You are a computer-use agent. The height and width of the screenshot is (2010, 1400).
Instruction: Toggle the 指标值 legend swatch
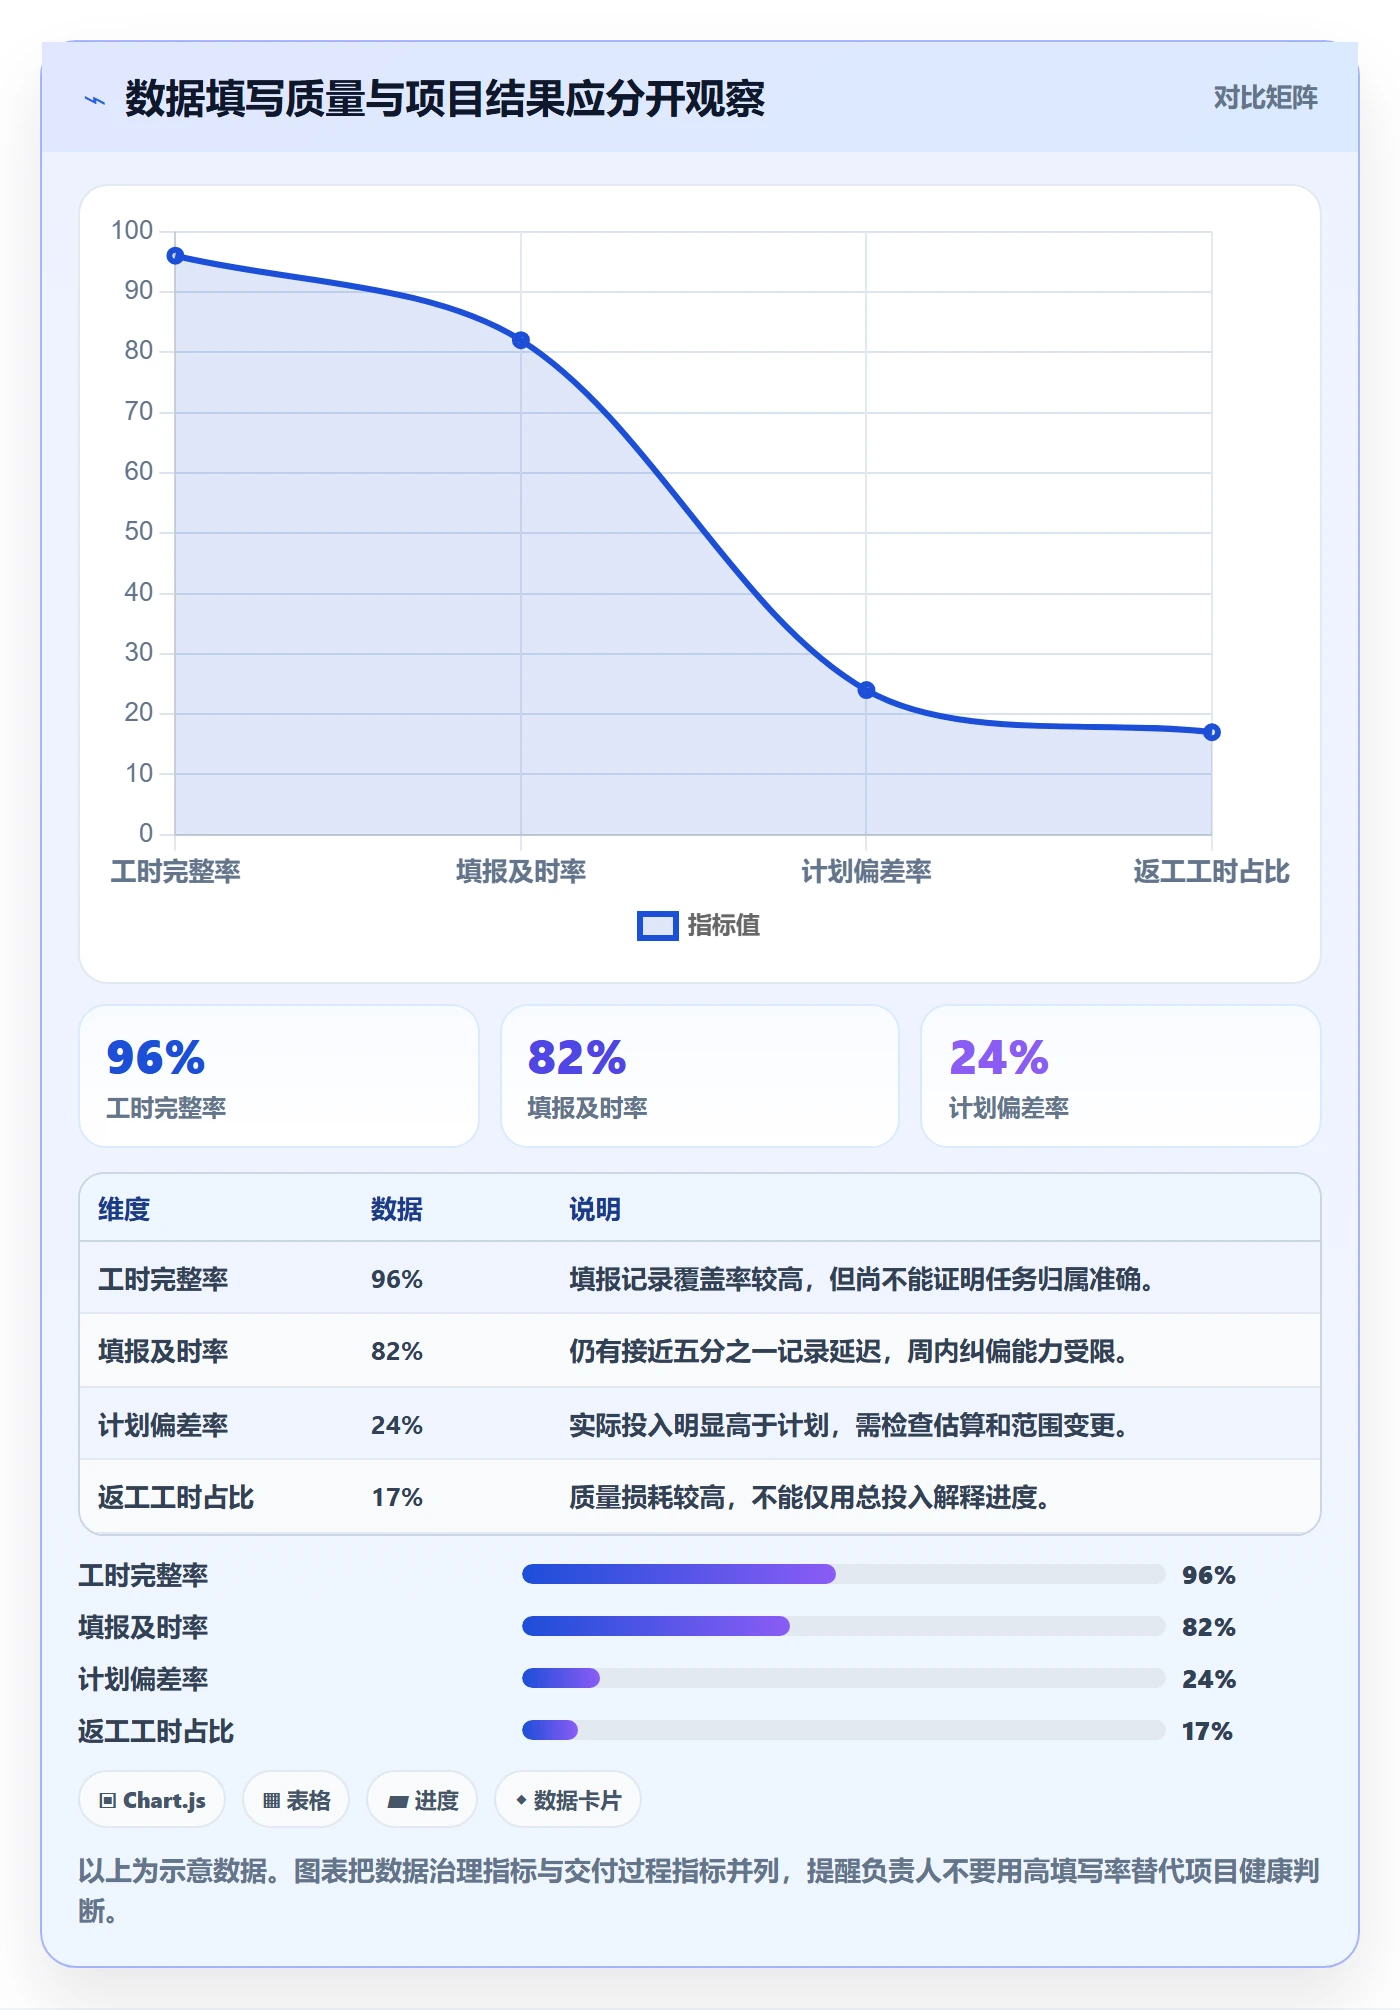coord(658,926)
